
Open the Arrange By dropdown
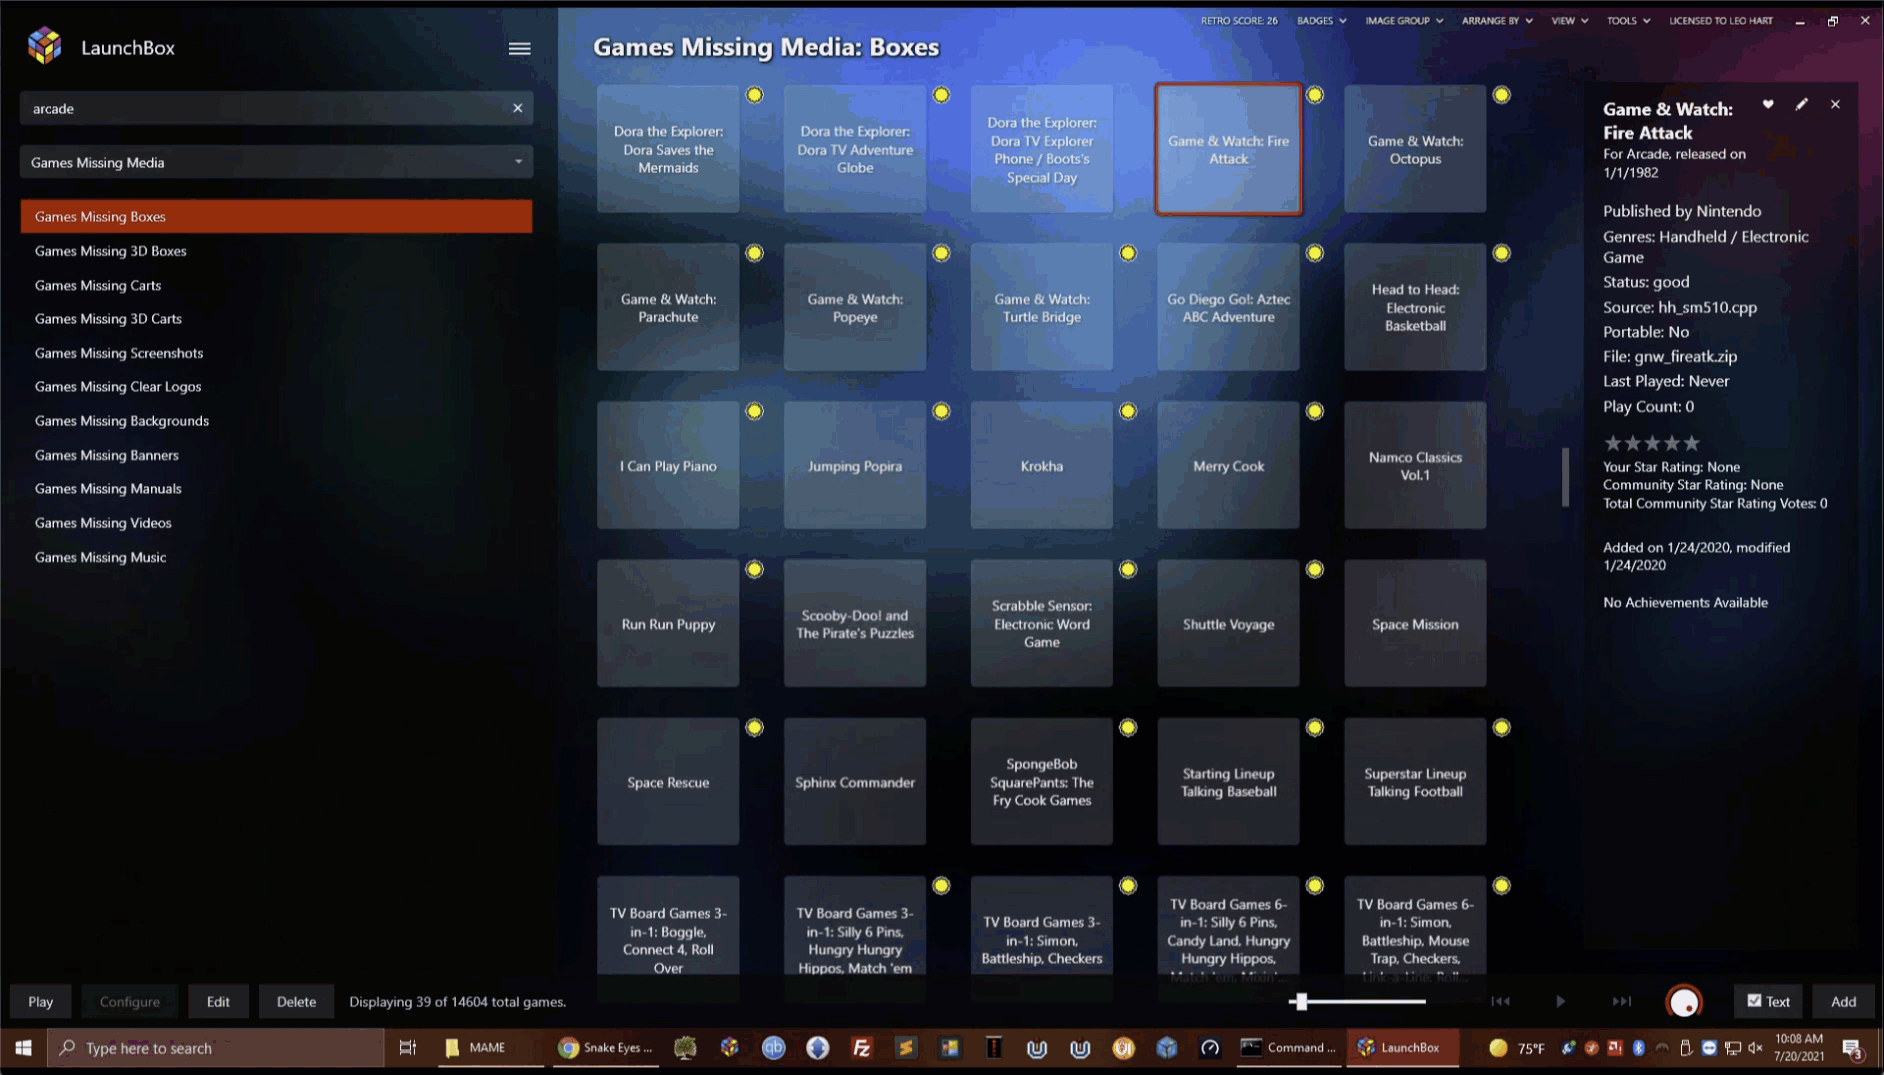pyautogui.click(x=1496, y=20)
